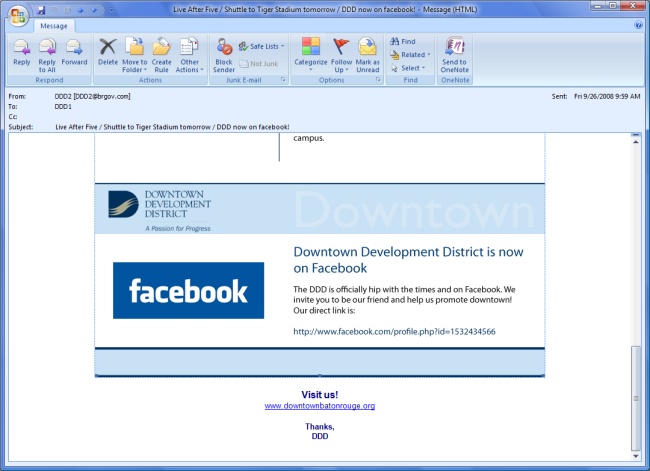Open the Safe Lists dropdown
Viewport: 650px width, 471px height.
coord(262,46)
